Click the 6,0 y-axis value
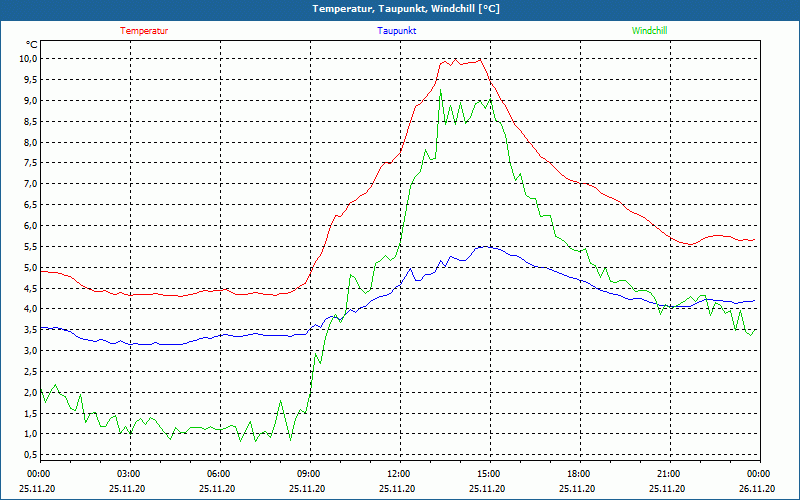 click(31, 226)
